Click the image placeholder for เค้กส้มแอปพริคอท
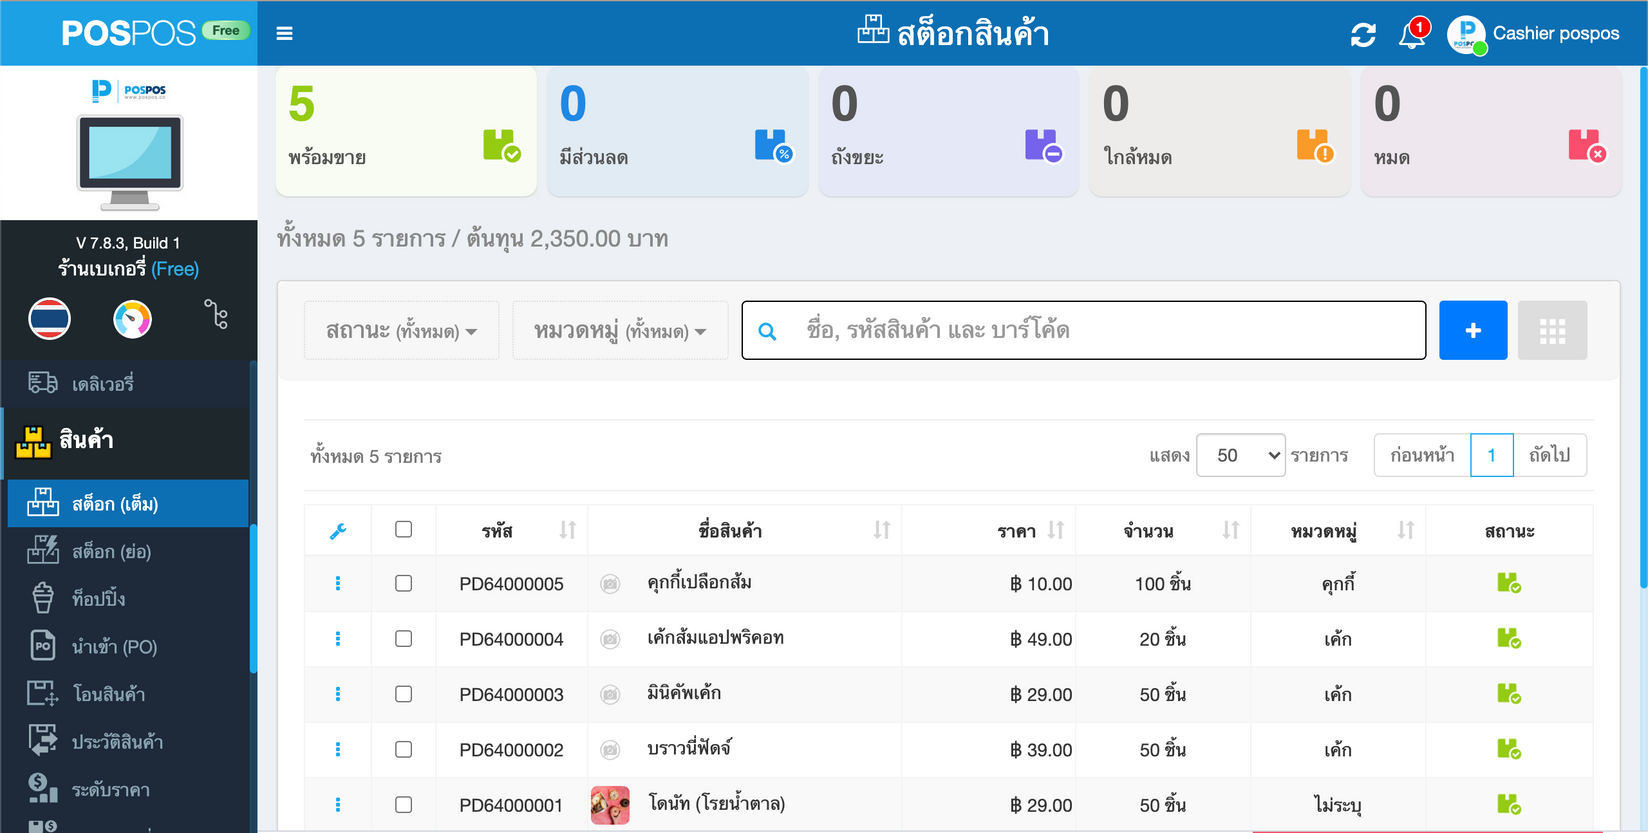 pyautogui.click(x=610, y=639)
